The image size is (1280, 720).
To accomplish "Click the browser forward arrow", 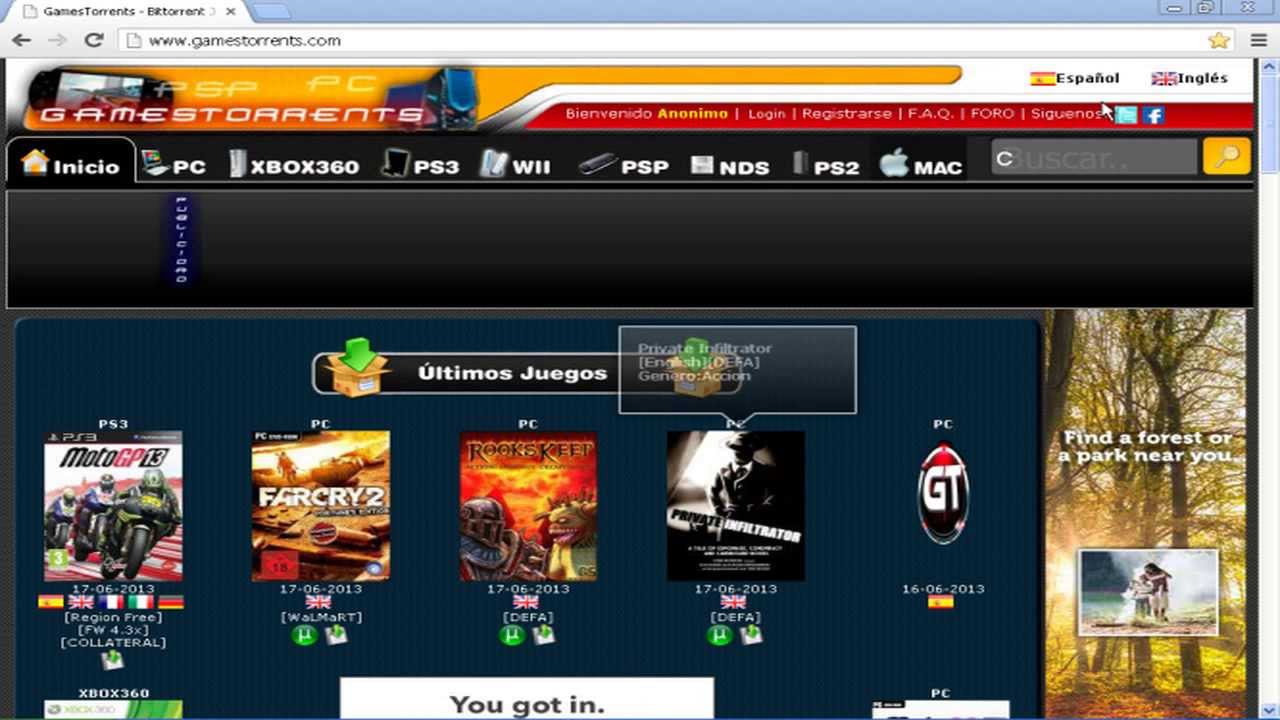I will click(57, 40).
